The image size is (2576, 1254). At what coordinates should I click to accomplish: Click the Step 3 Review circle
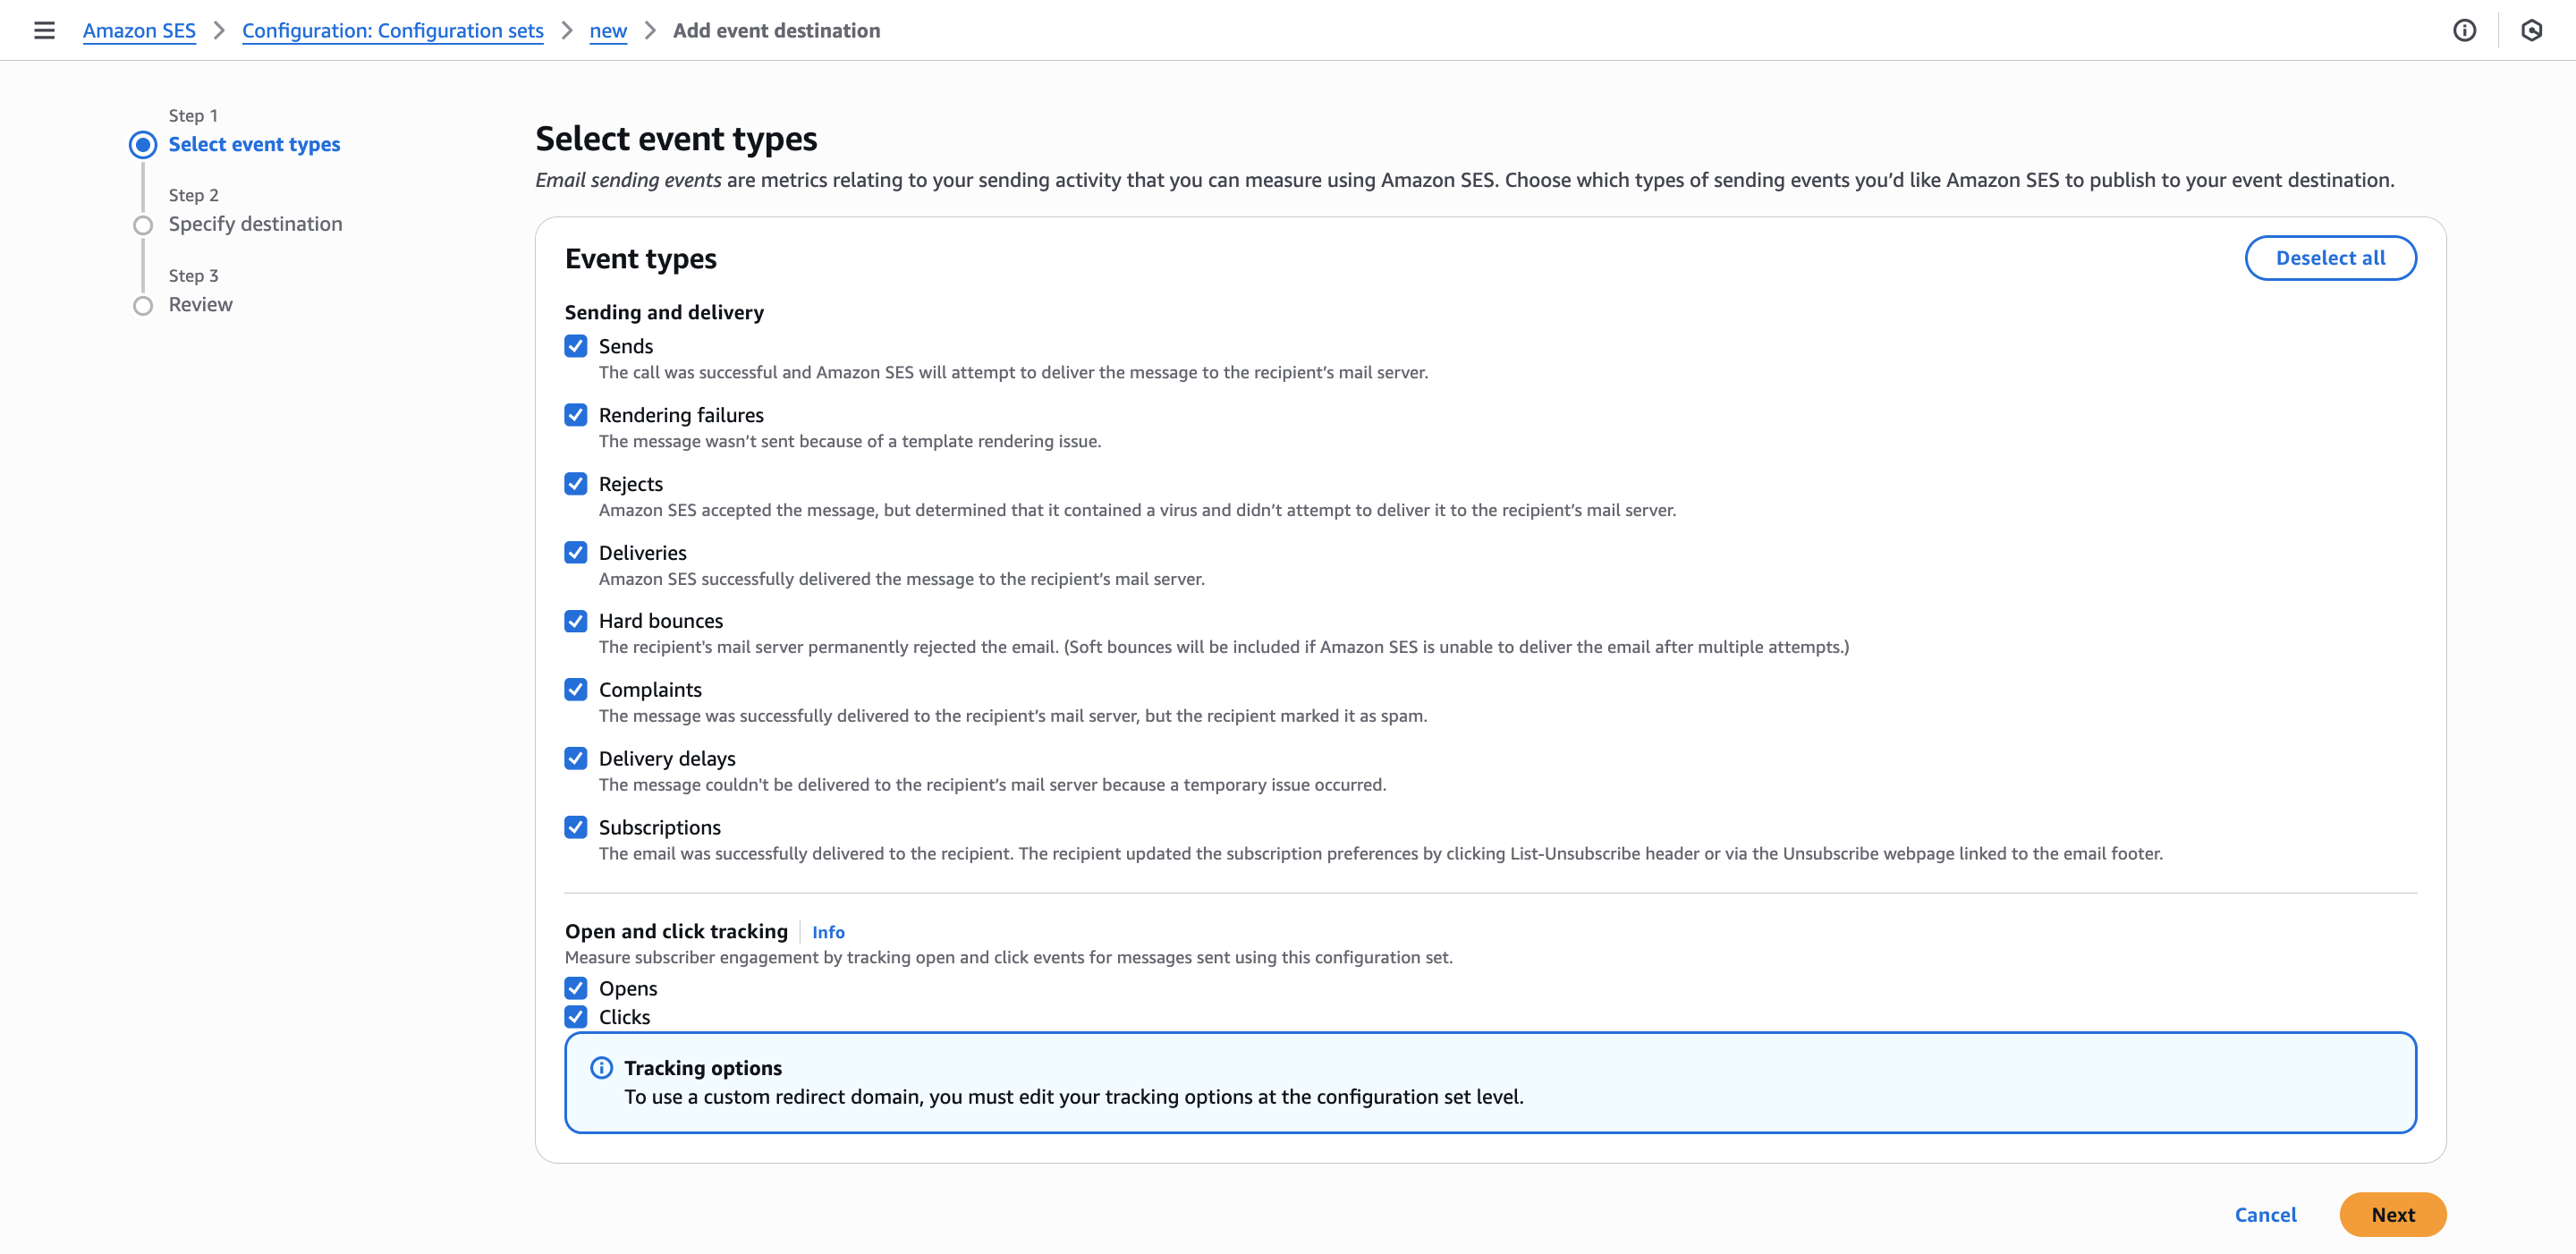pos(143,305)
